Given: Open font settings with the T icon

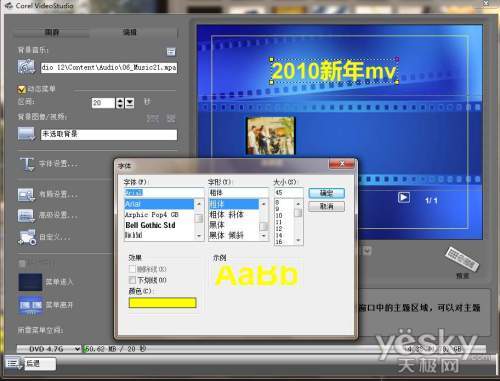Looking at the screenshot, I should [x=27, y=164].
